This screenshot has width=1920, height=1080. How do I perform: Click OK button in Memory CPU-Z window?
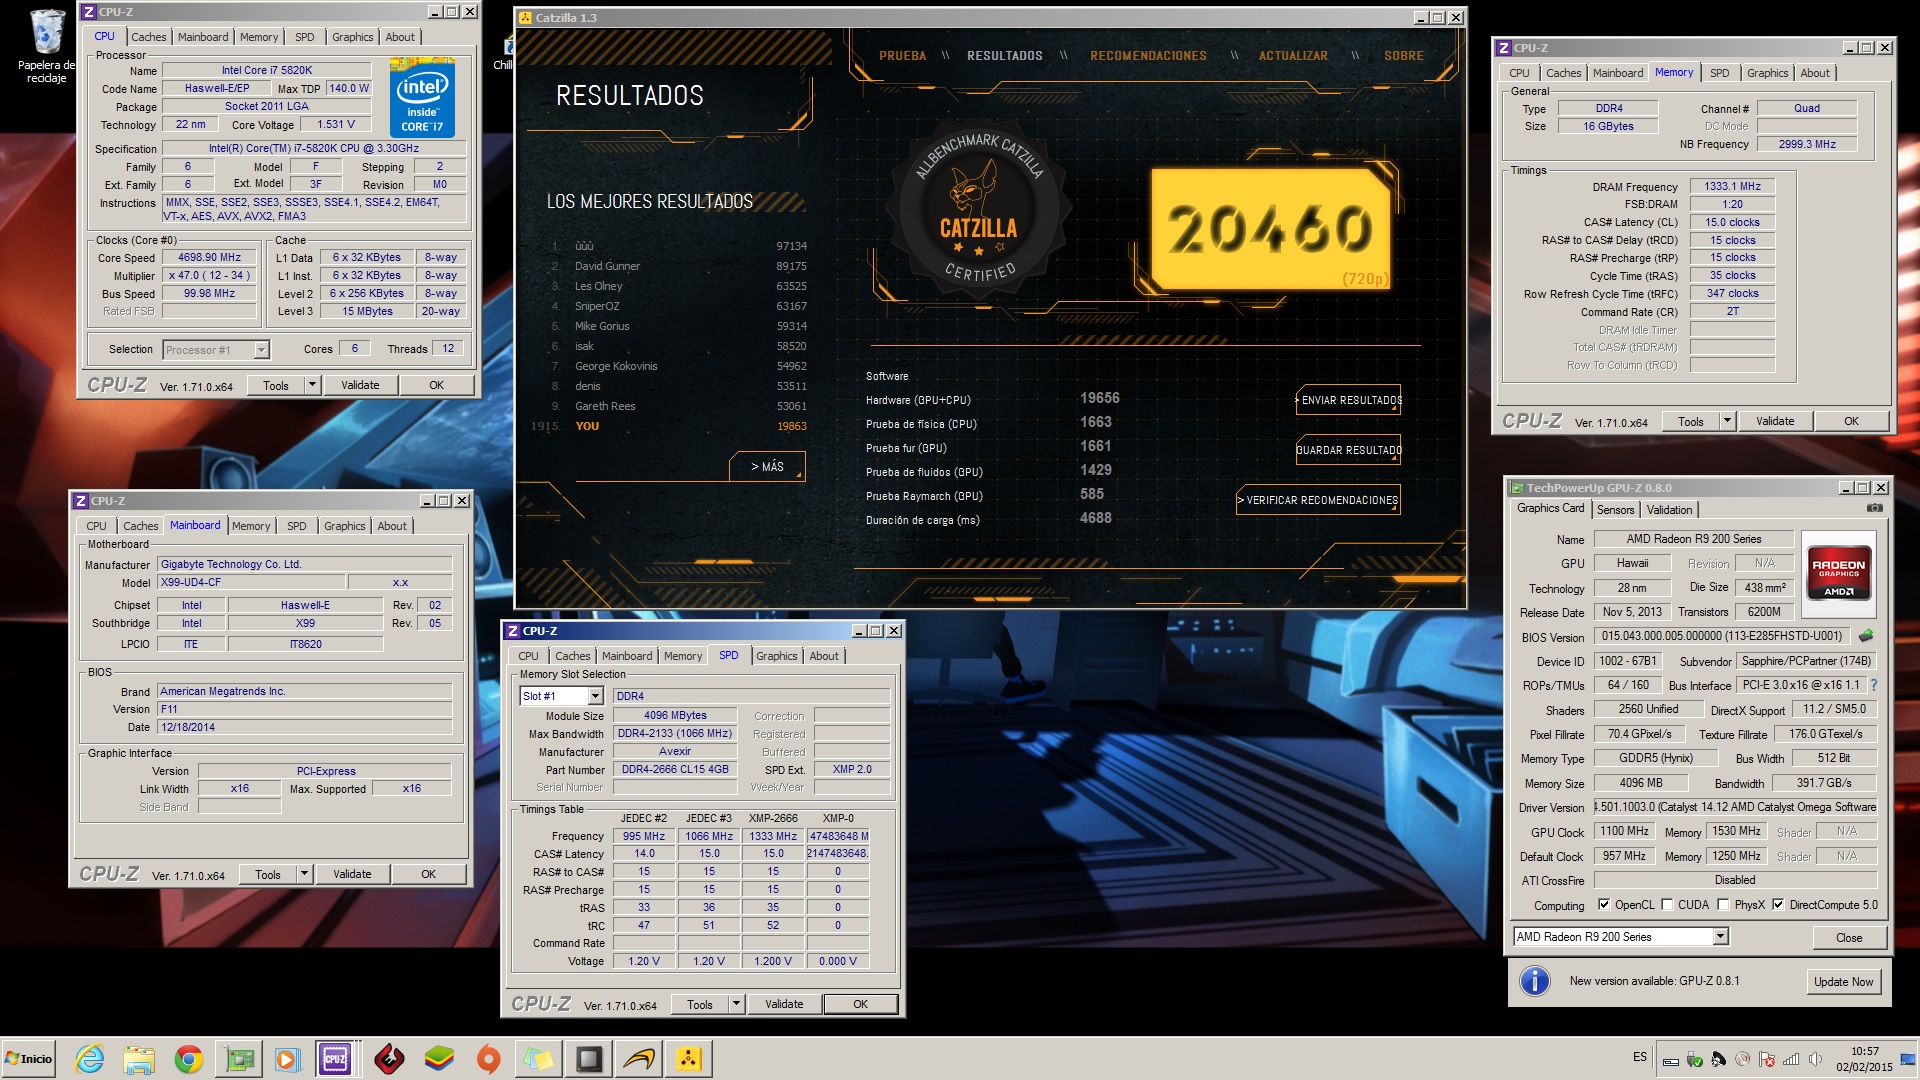point(1851,421)
